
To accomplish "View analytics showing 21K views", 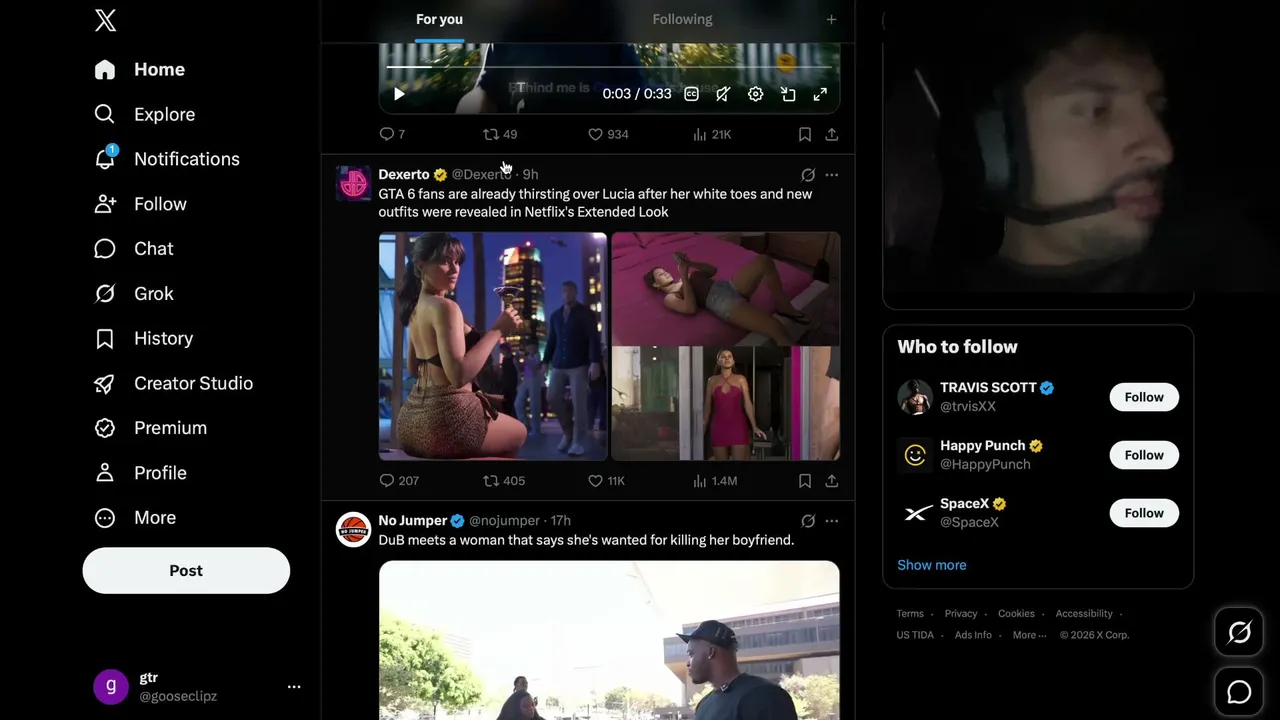I will coord(712,134).
